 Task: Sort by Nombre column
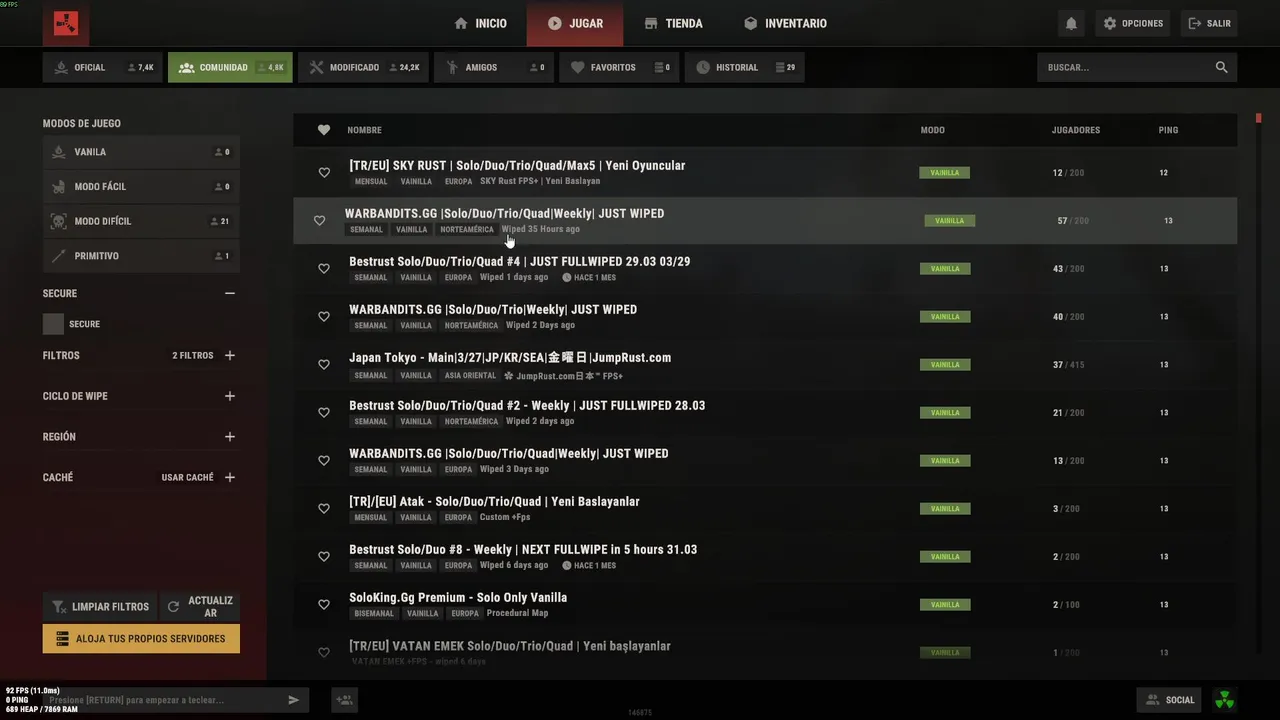click(x=364, y=130)
